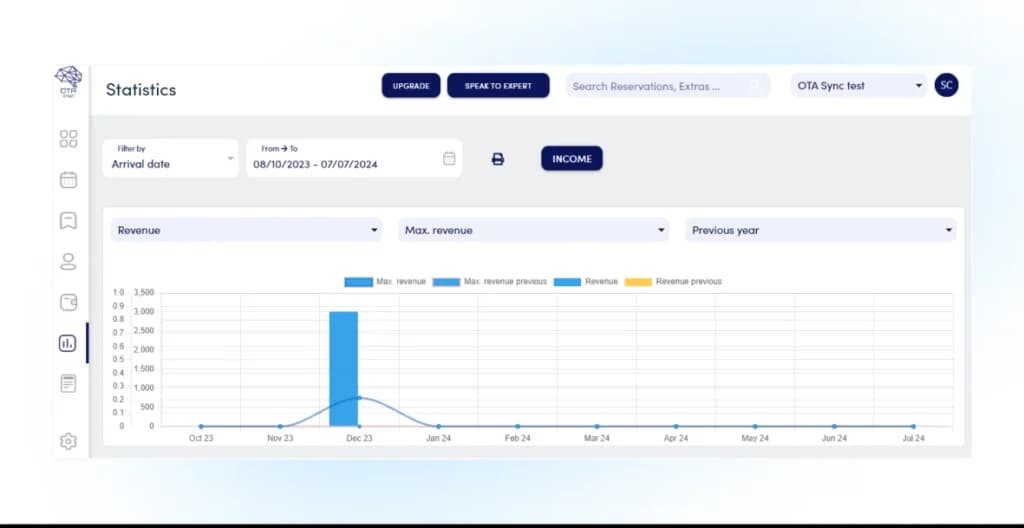Screen dimensions: 1024x528
Task: Open the OTA Sync test property dropdown
Action: click(859, 86)
